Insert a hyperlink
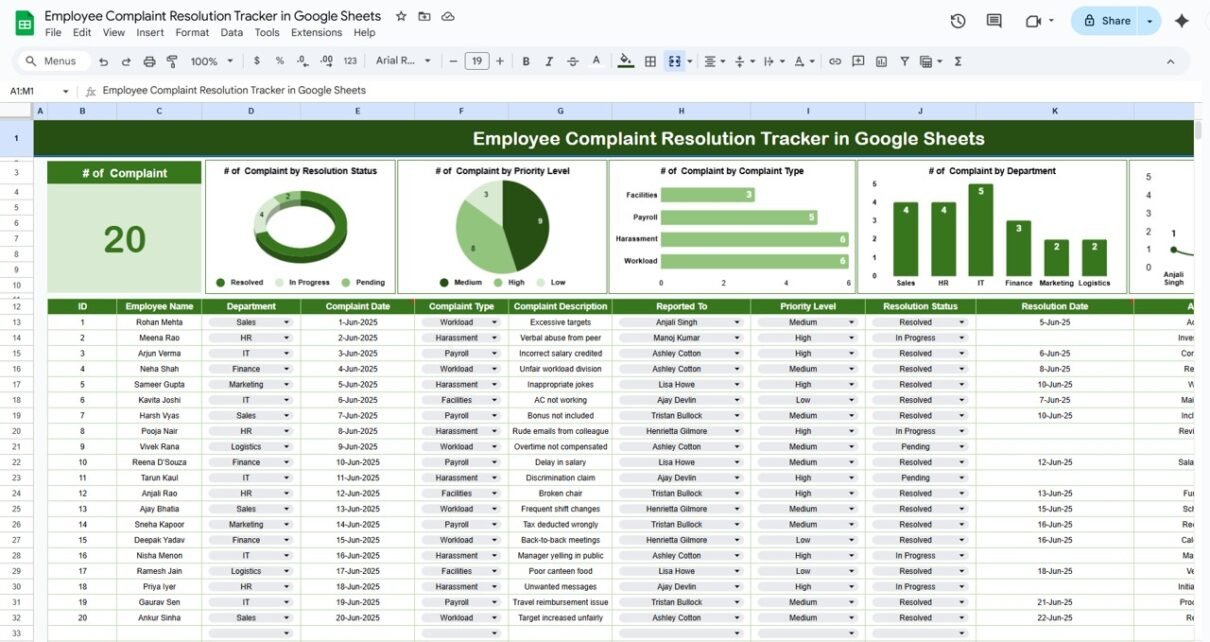The height and width of the screenshot is (642, 1210). (x=835, y=61)
